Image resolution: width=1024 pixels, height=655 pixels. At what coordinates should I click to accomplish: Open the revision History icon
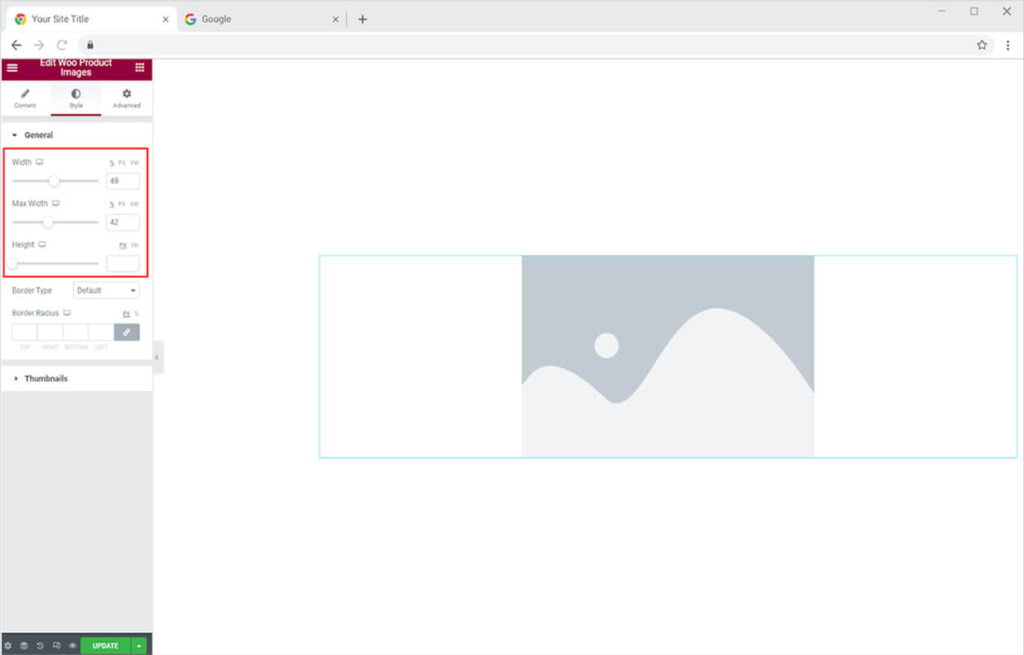click(x=39, y=646)
